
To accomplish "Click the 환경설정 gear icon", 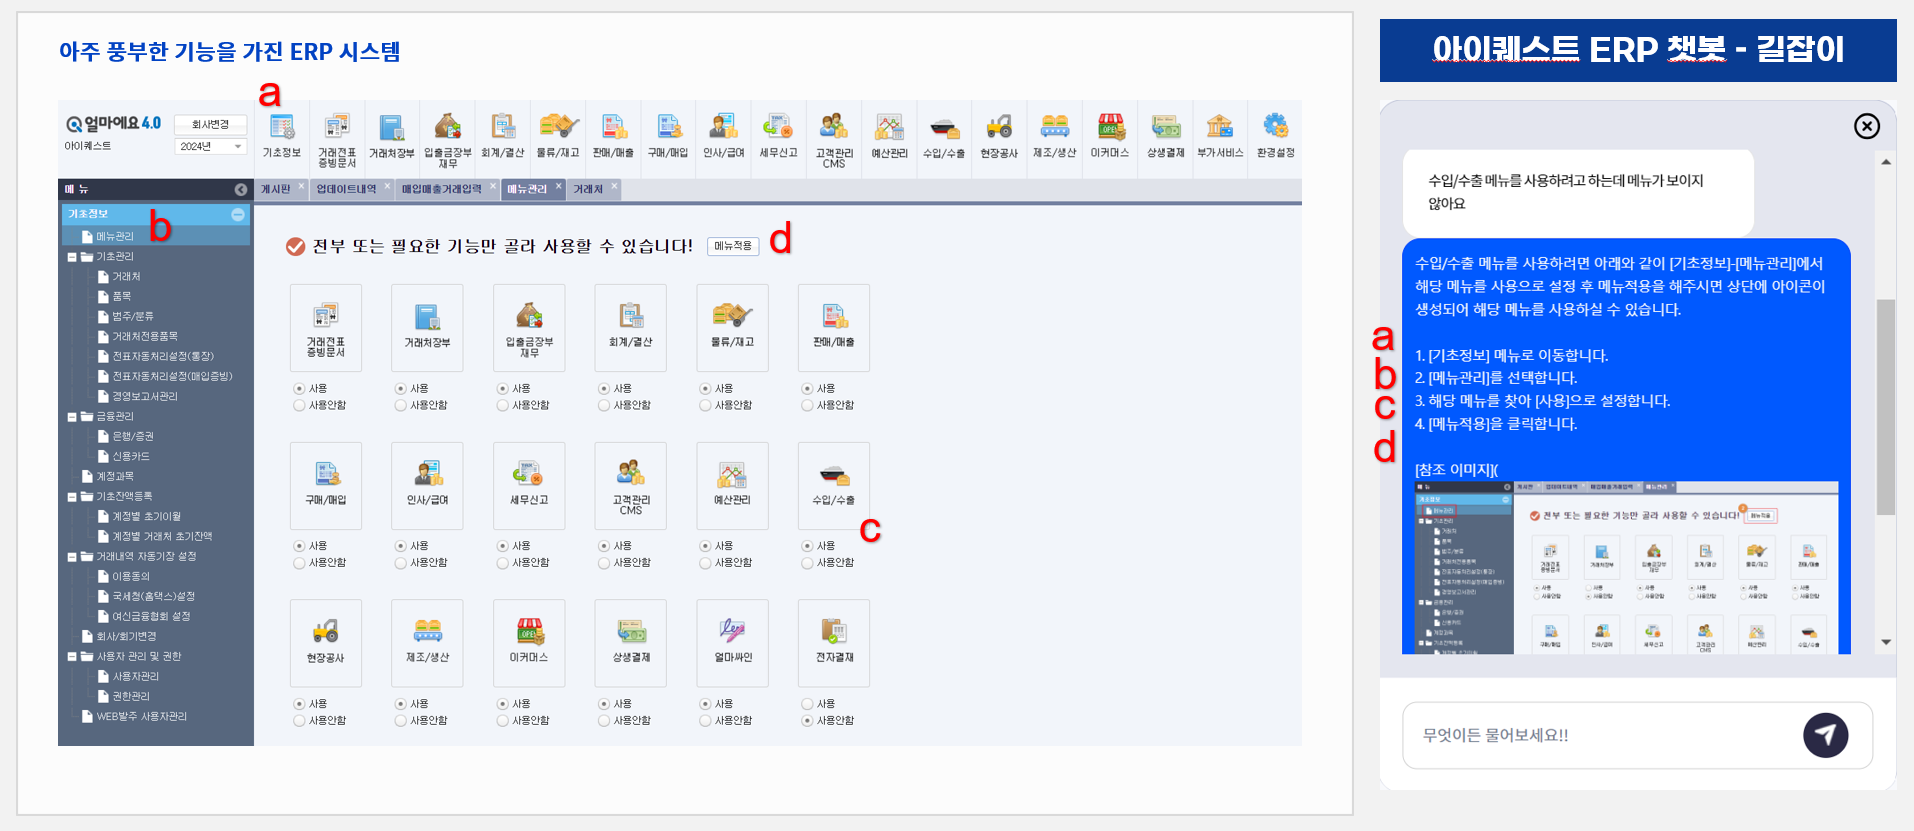I will tap(1275, 136).
